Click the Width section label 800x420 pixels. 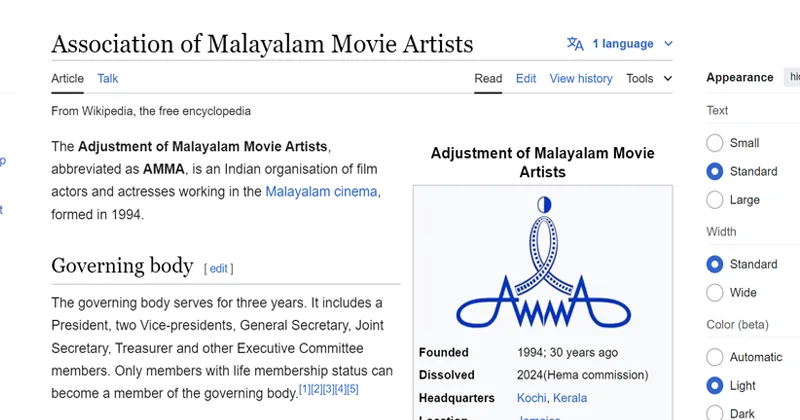(x=721, y=232)
